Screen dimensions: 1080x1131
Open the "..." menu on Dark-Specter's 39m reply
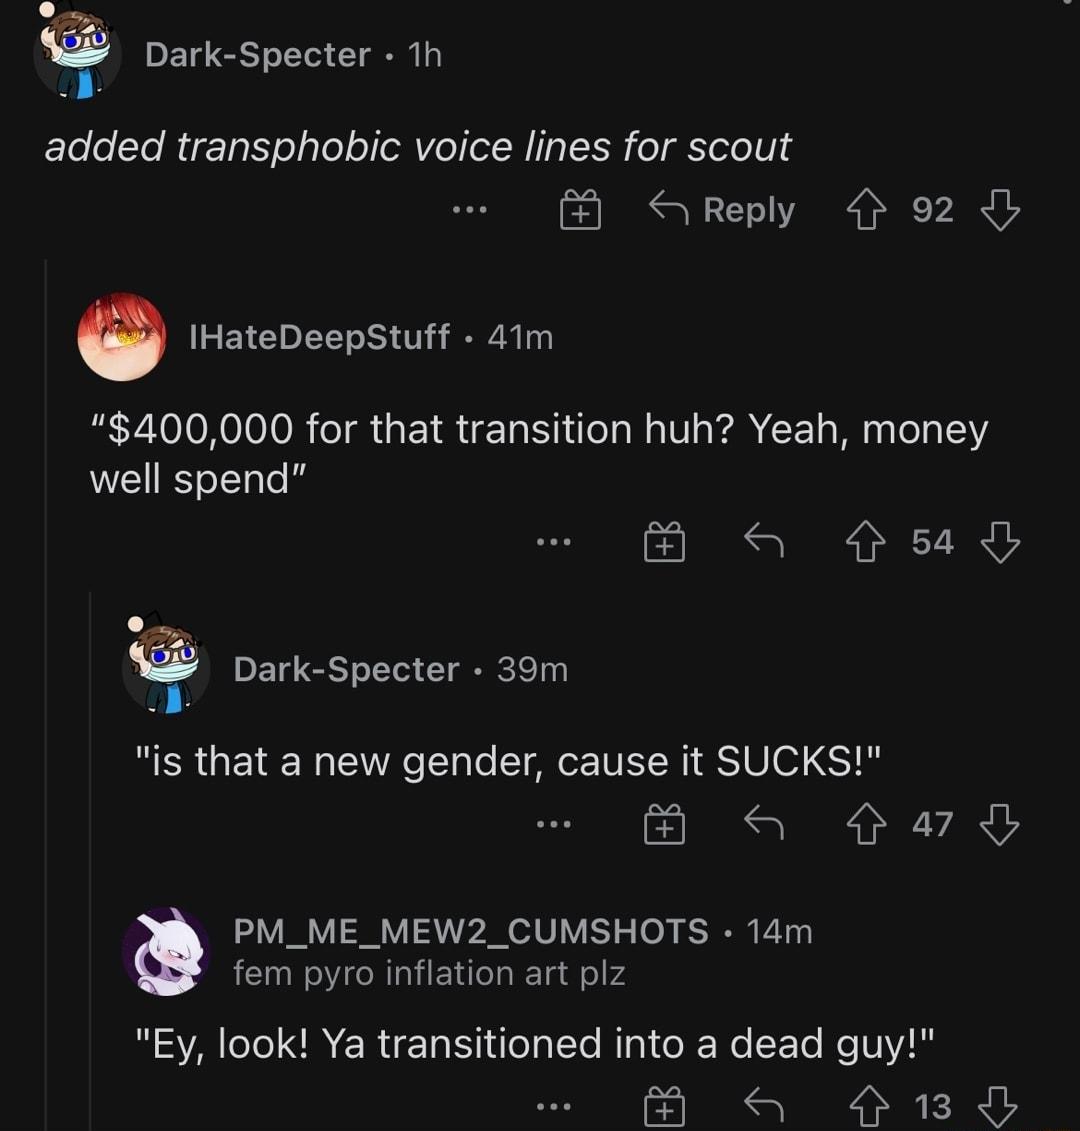click(554, 823)
